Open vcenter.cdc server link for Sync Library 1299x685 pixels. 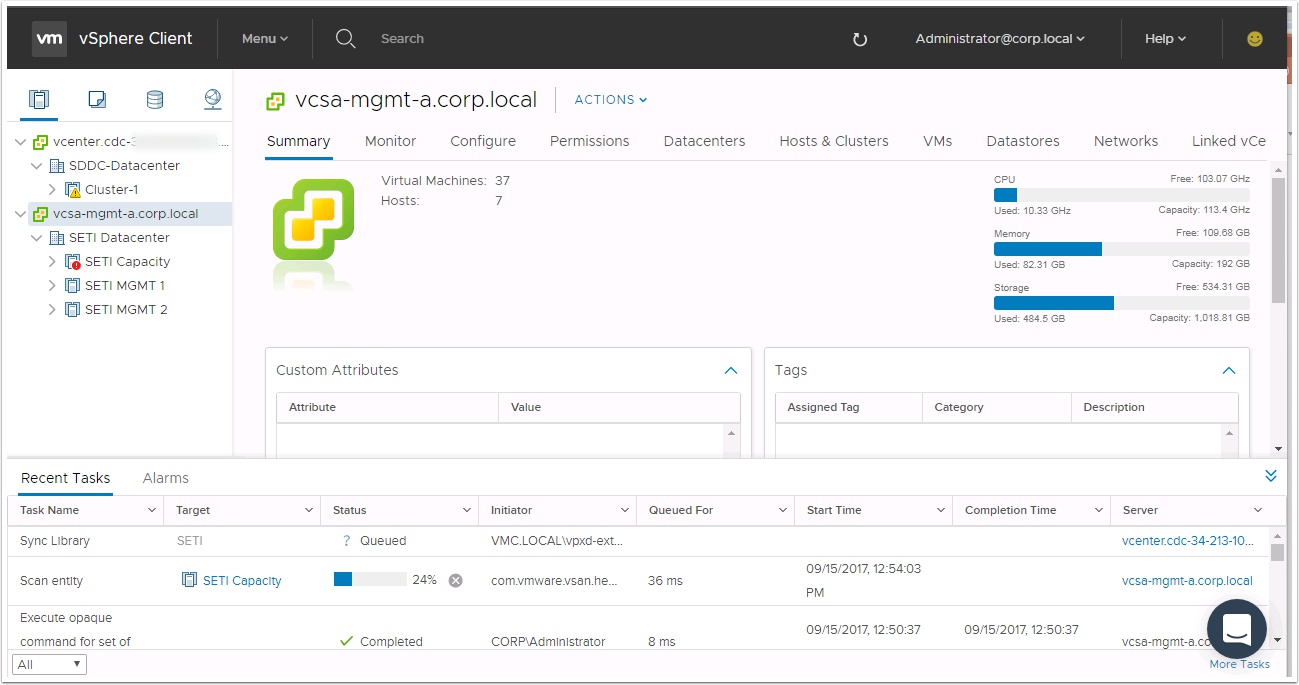[1188, 541]
